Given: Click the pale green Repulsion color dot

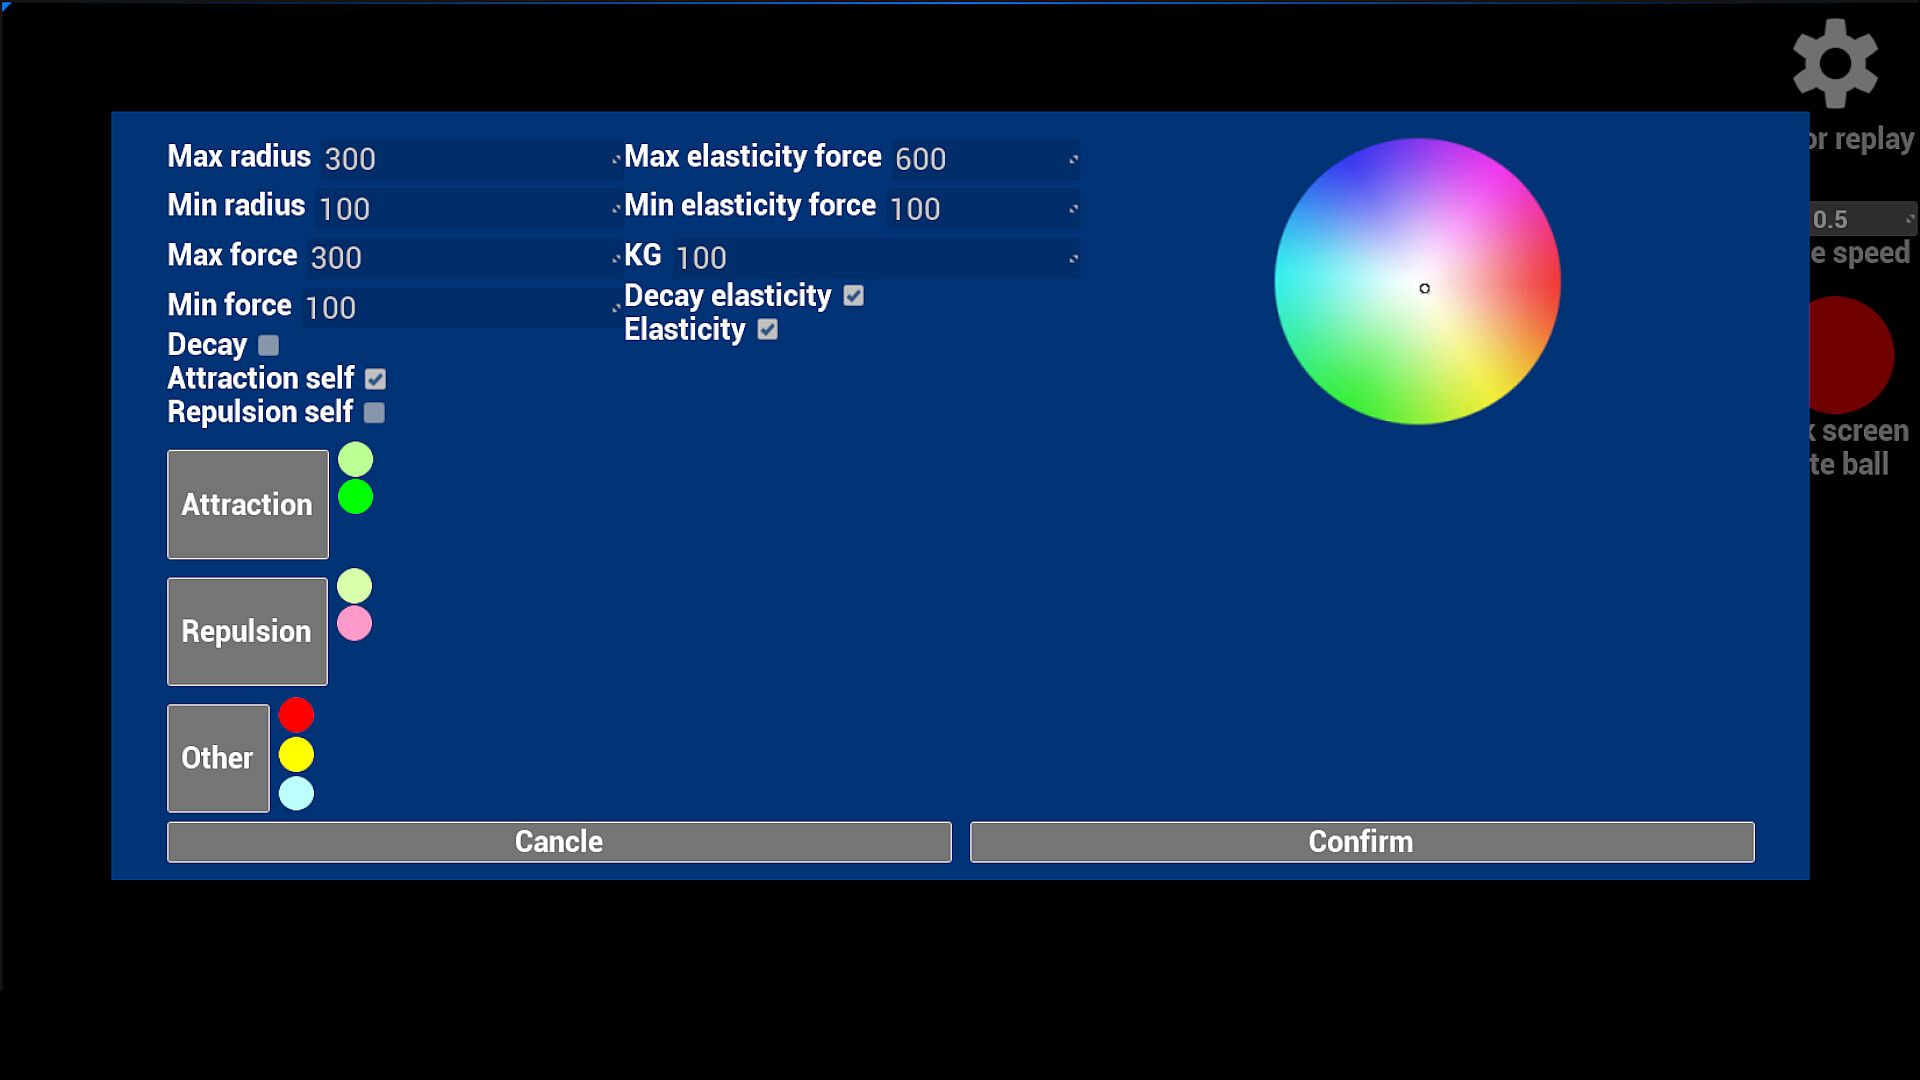Looking at the screenshot, I should tap(354, 586).
